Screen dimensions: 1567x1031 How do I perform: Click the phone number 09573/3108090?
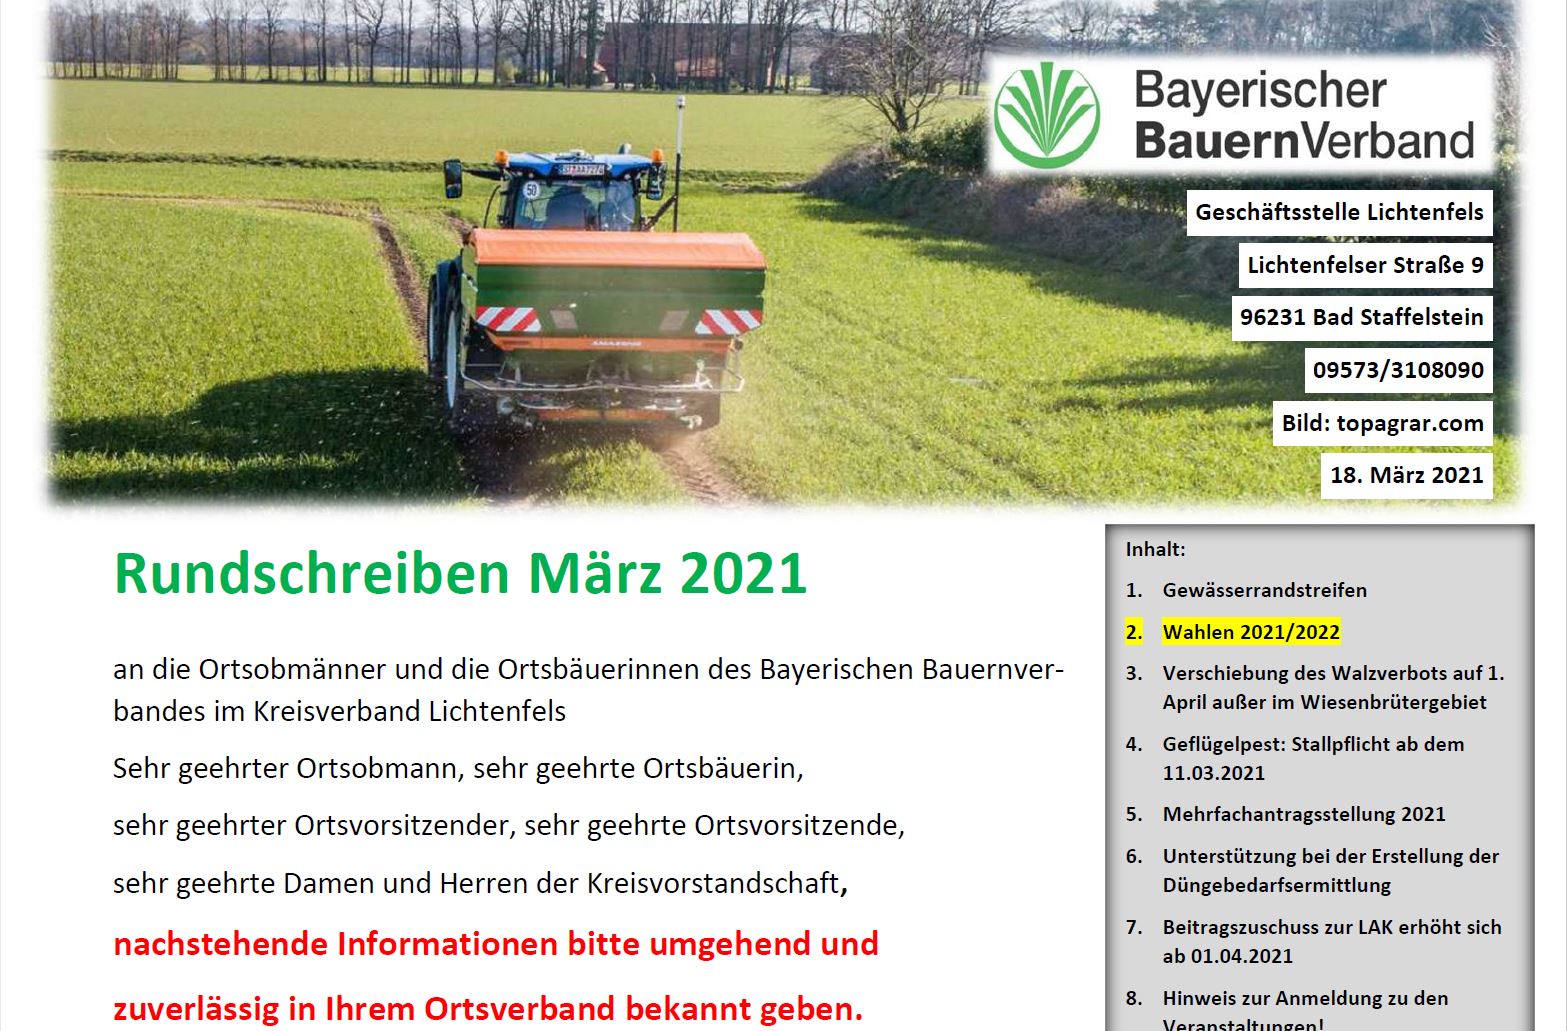pyautogui.click(x=1398, y=370)
